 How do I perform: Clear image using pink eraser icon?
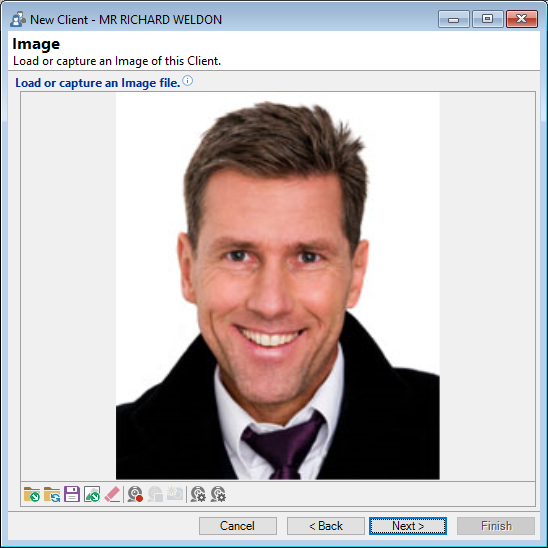[112, 495]
